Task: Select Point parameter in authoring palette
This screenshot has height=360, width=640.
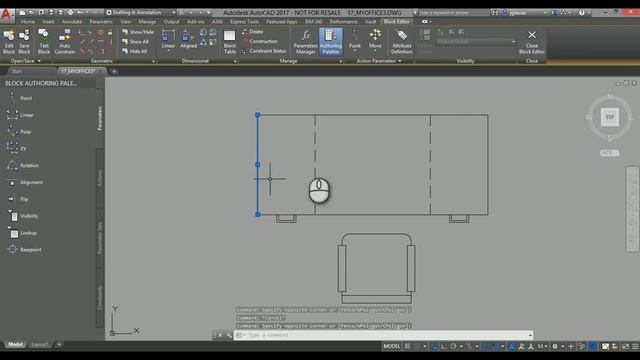Action: [20, 98]
